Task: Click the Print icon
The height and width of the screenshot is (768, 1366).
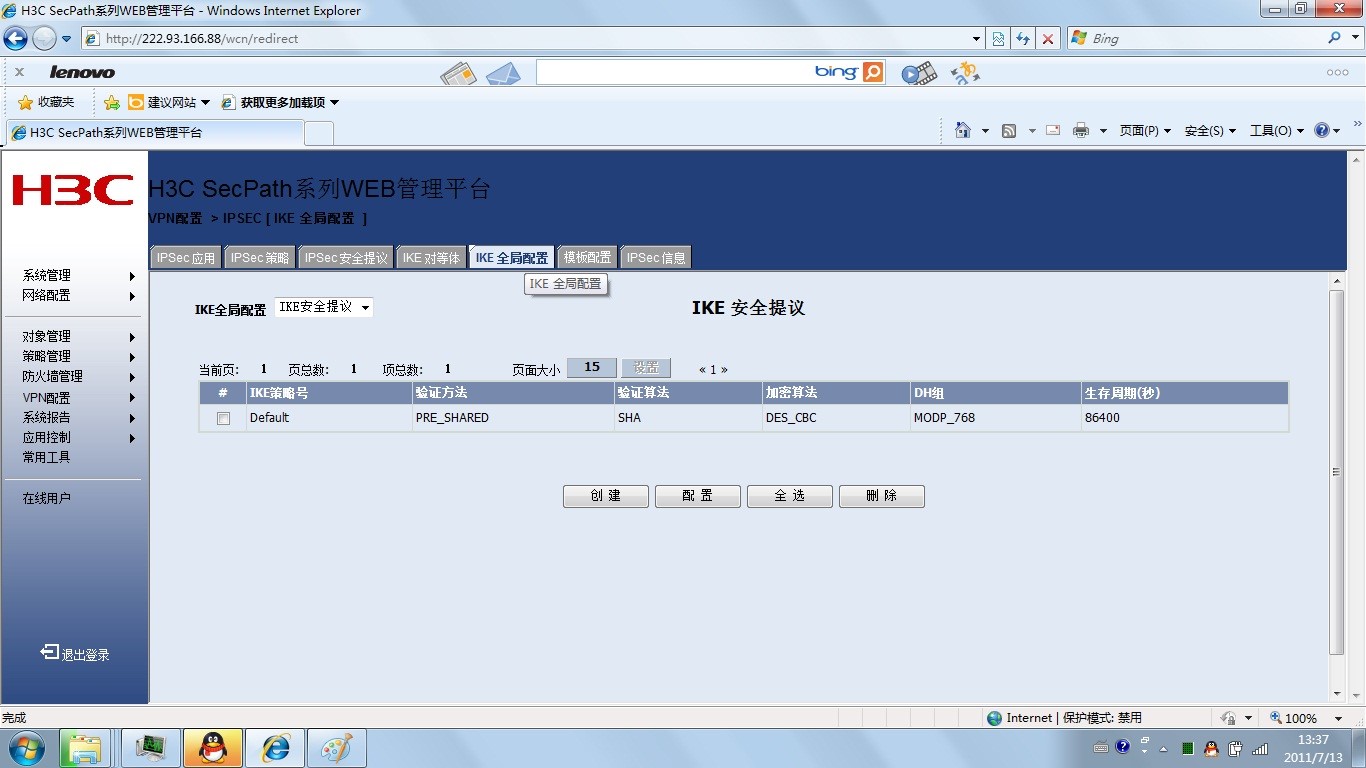Action: coord(1080,130)
